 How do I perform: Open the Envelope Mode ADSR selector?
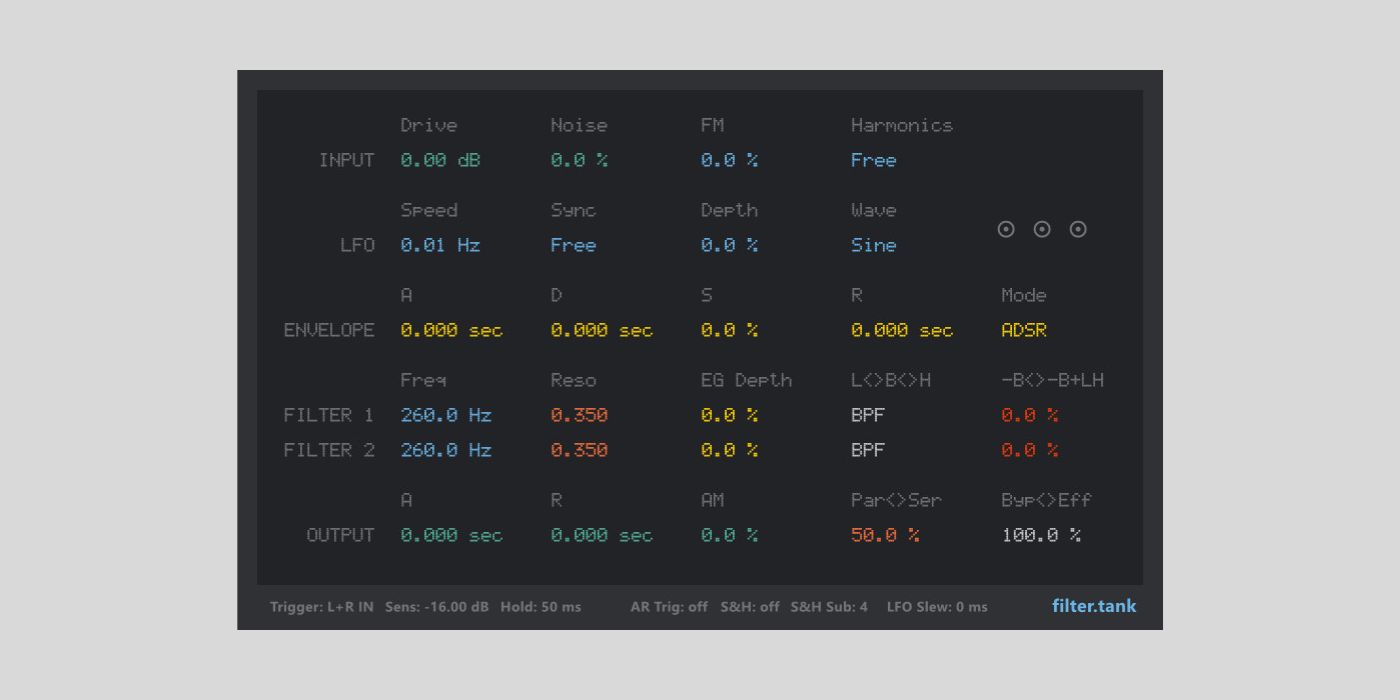pyautogui.click(x=1024, y=330)
